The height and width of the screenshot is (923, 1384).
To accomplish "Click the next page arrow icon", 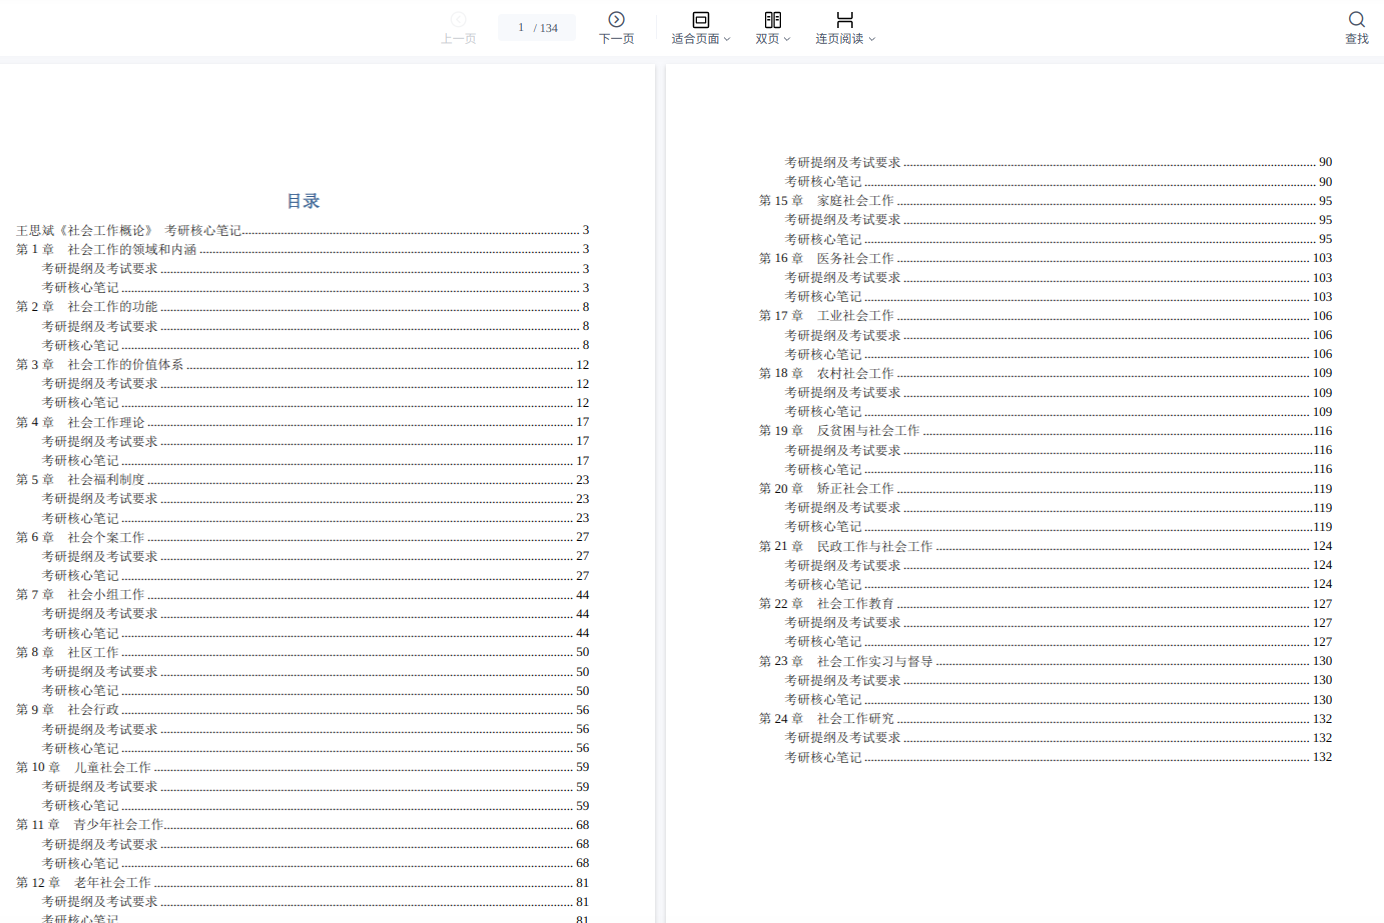I will tap(616, 19).
